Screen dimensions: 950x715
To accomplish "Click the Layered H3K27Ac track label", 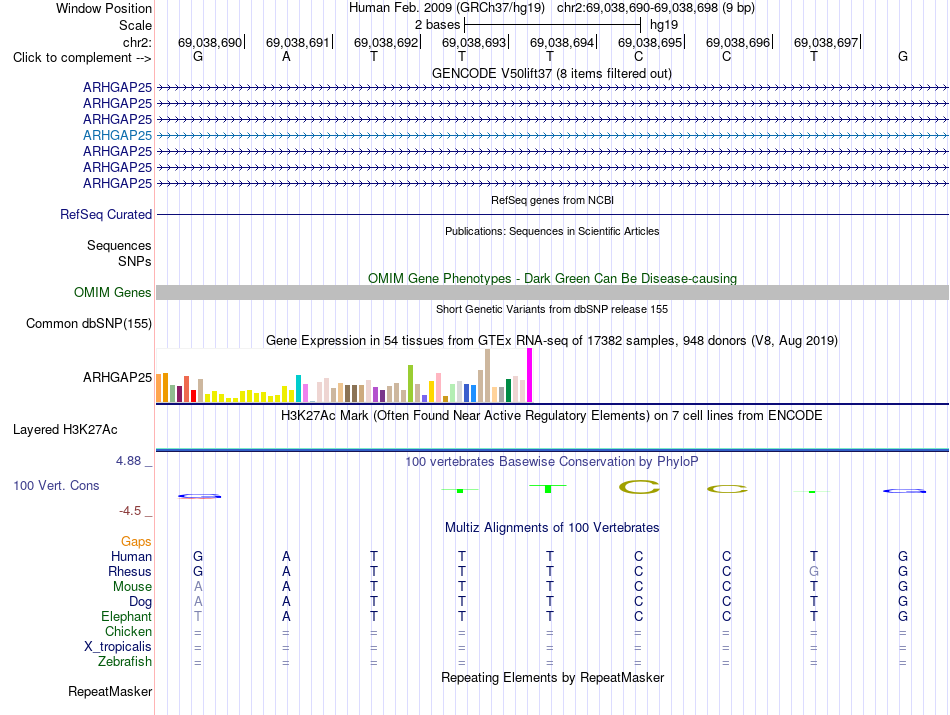I will pyautogui.click(x=65, y=430).
